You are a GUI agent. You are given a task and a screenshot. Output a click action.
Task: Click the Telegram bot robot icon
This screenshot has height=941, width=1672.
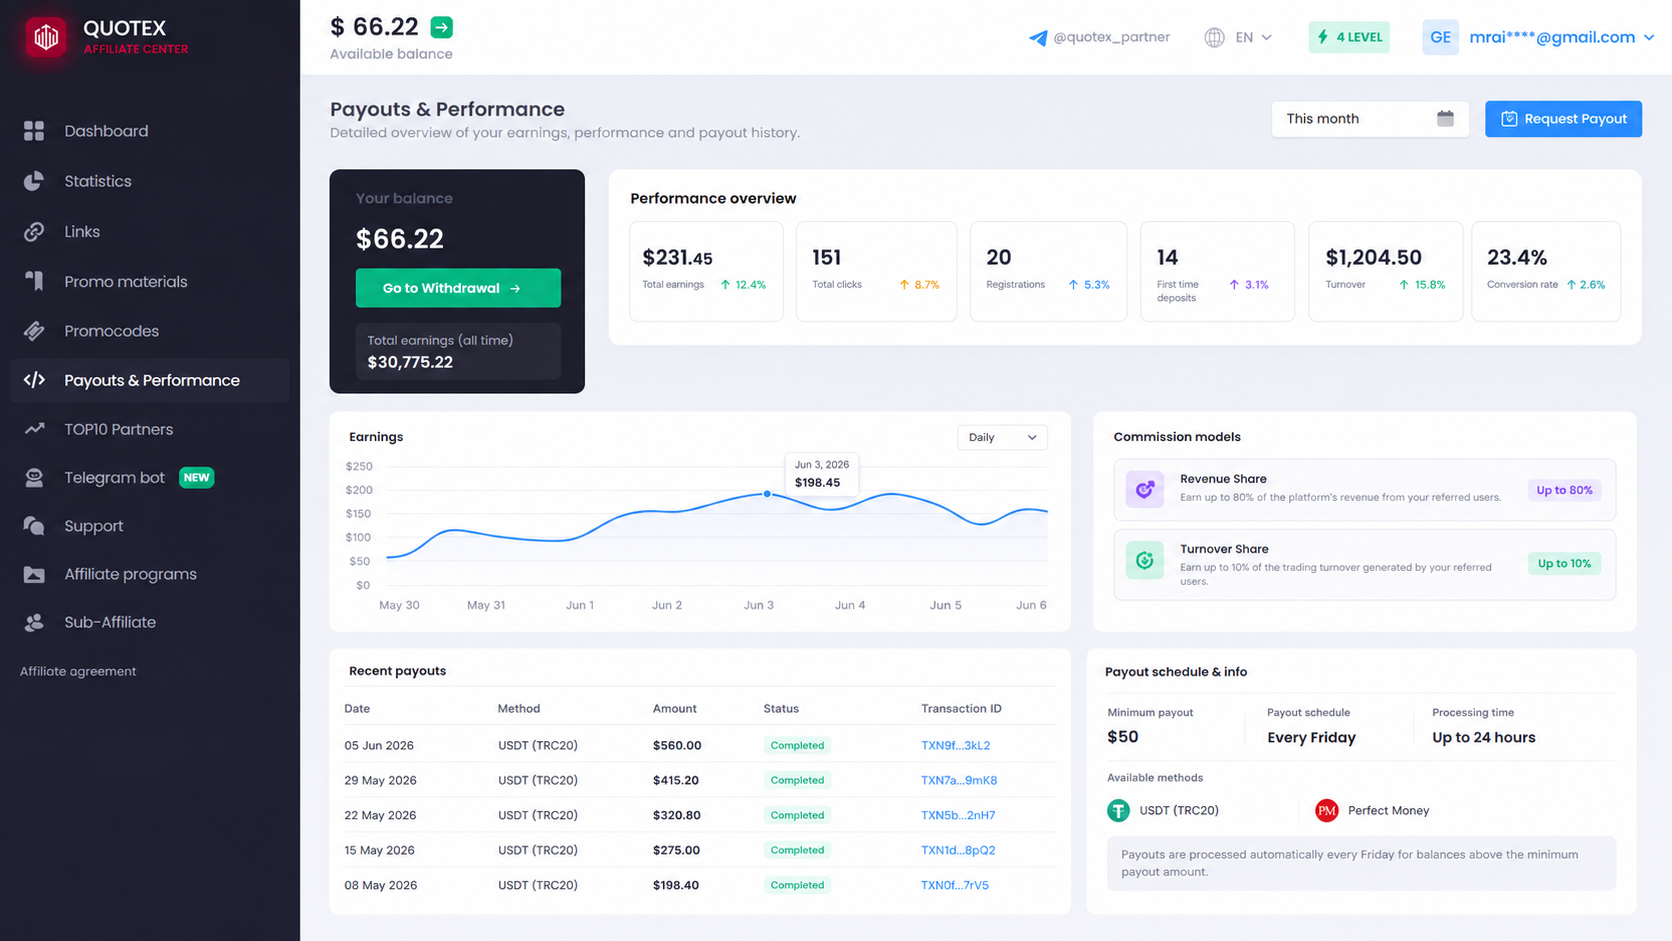[x=34, y=478]
